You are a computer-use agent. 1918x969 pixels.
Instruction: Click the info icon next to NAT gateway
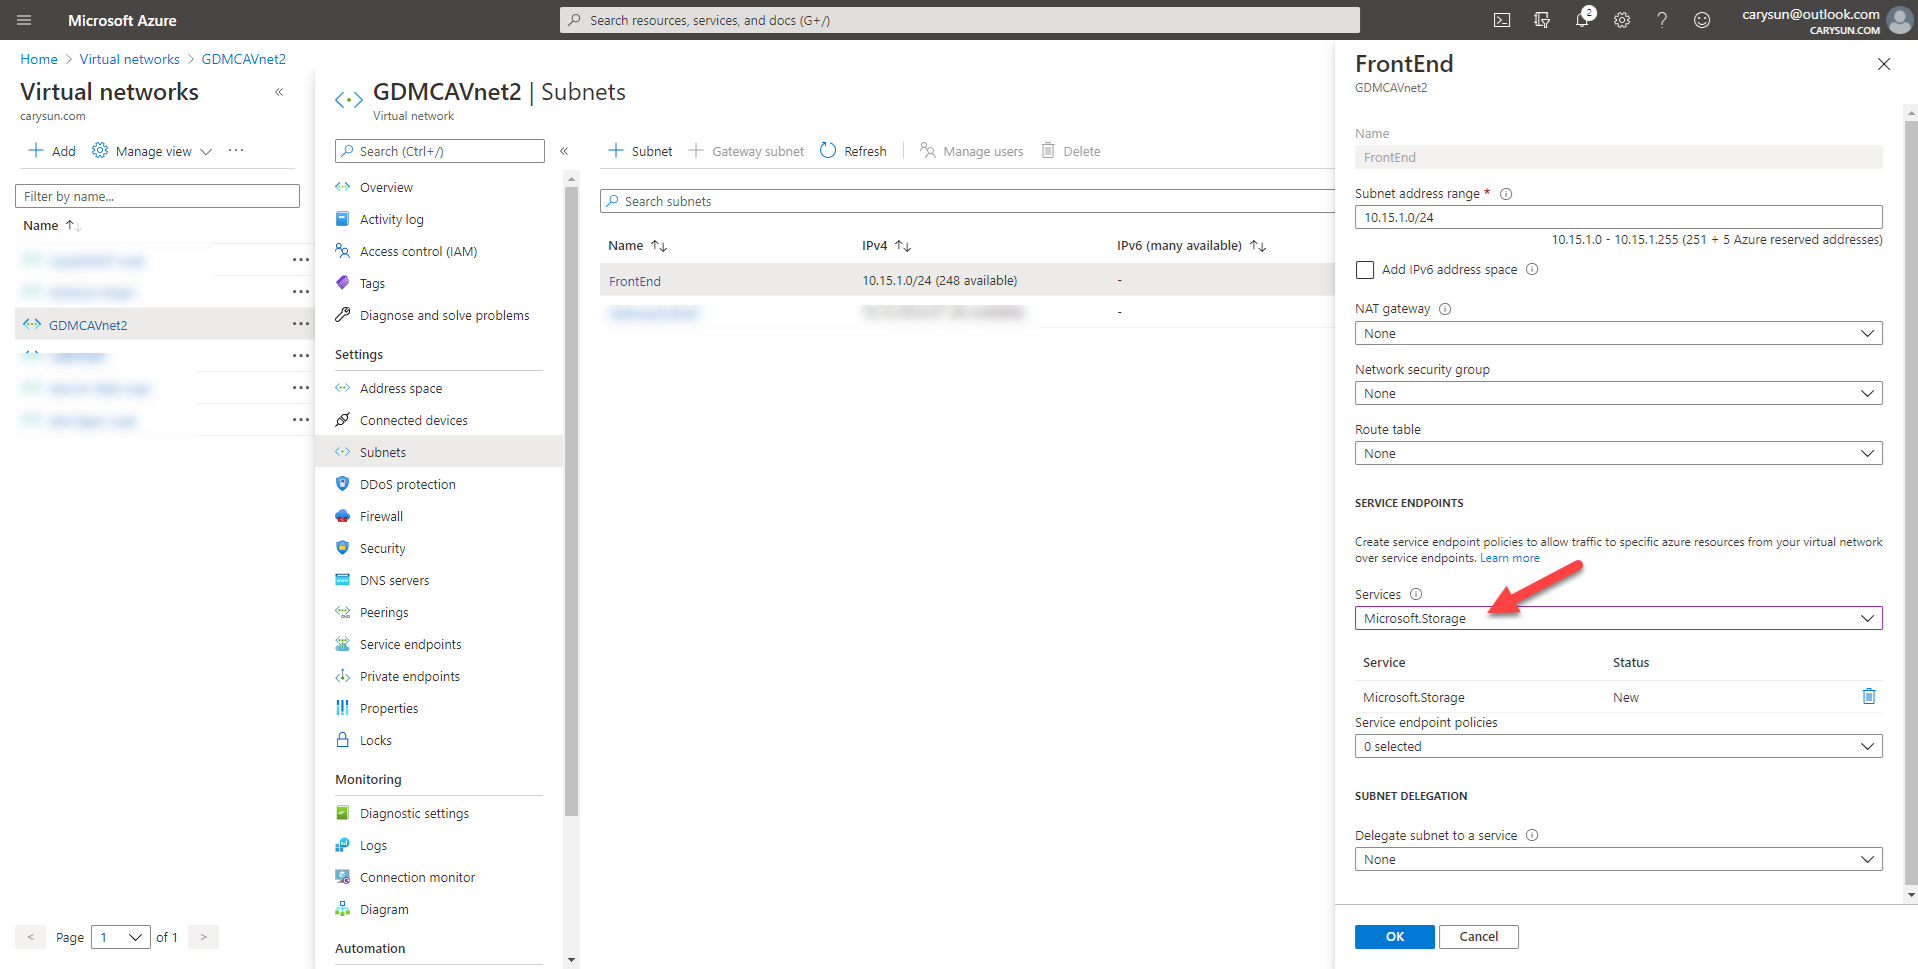(1445, 309)
